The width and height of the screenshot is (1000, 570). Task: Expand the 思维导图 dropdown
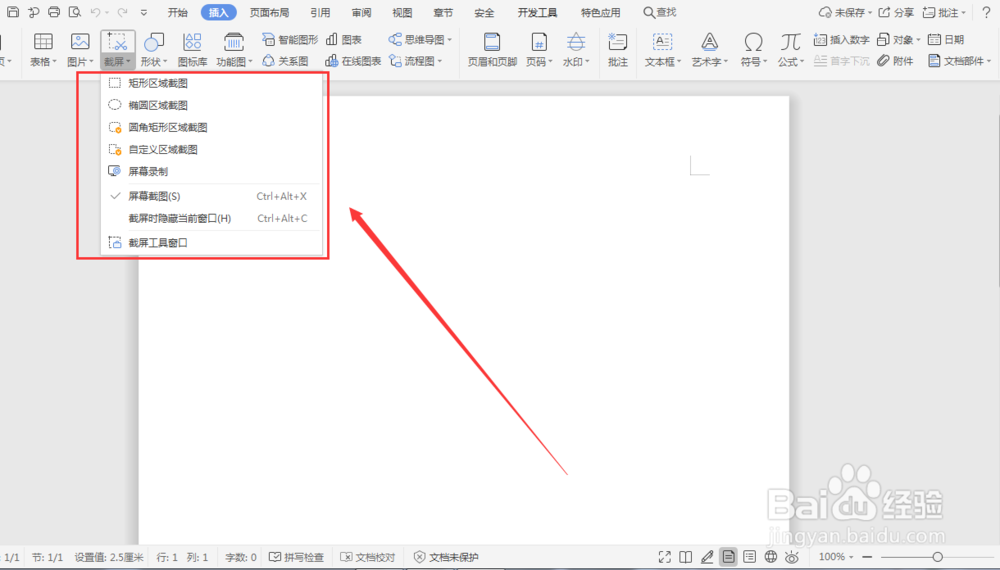point(450,40)
